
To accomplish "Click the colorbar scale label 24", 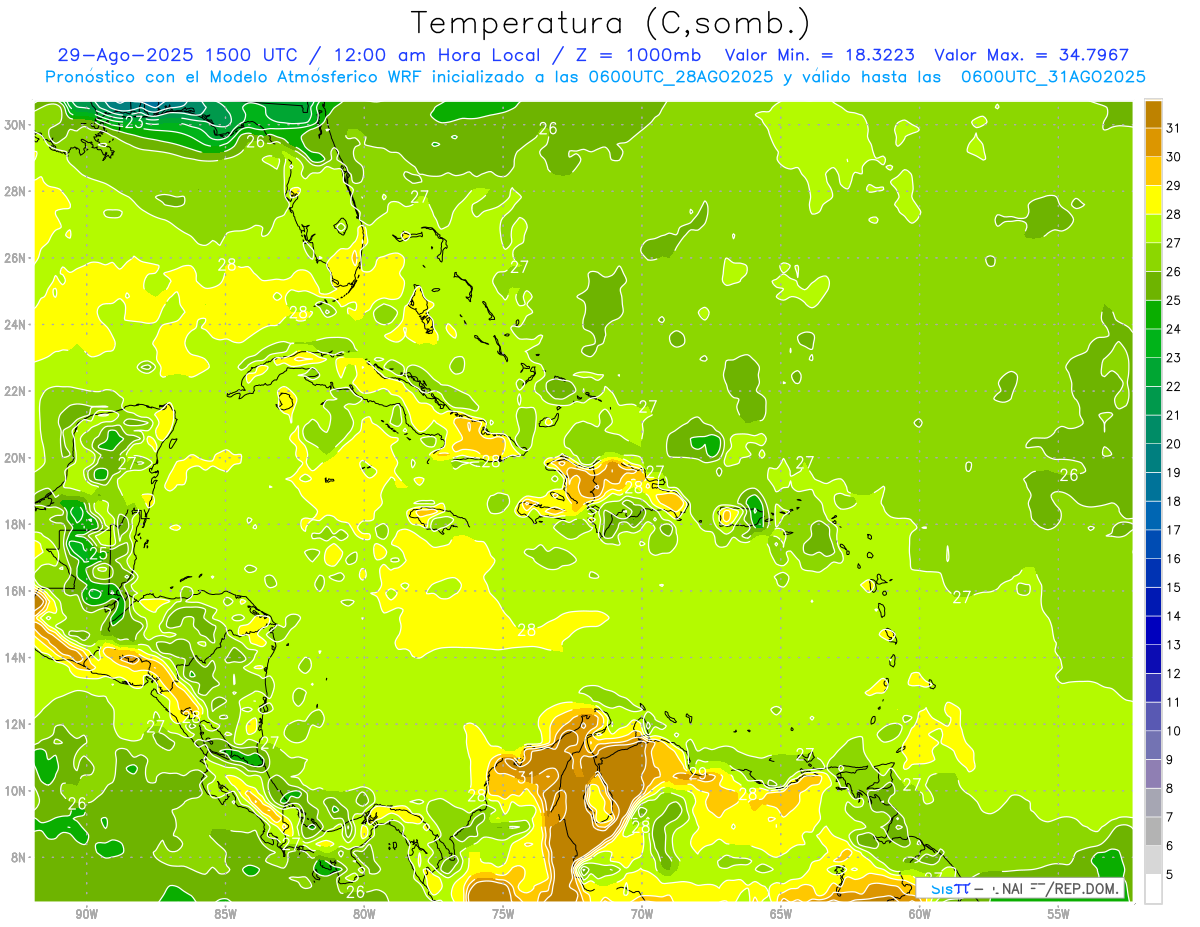I will pyautogui.click(x=1173, y=328).
